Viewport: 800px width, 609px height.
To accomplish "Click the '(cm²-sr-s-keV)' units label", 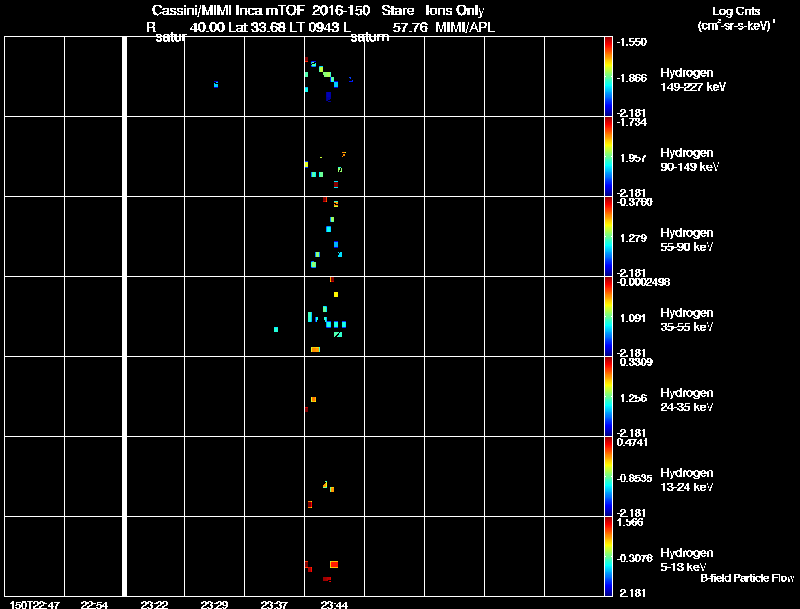I will click(735, 26).
